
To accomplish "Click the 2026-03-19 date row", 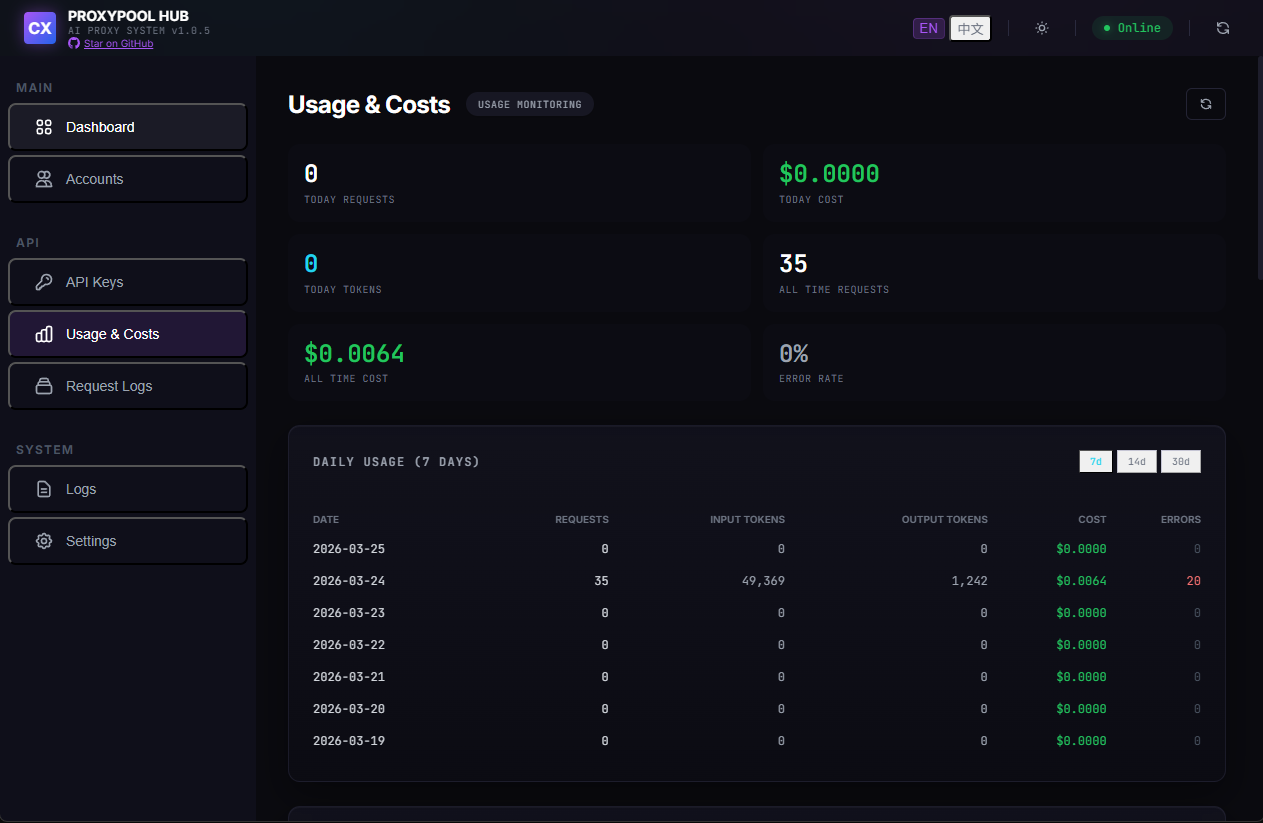I will [x=757, y=741].
